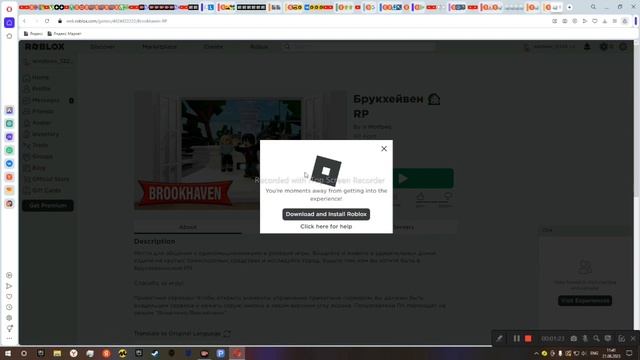Open File Explorer from the taskbar
This screenshot has height=360, width=640.
pyautogui.click(x=57, y=353)
